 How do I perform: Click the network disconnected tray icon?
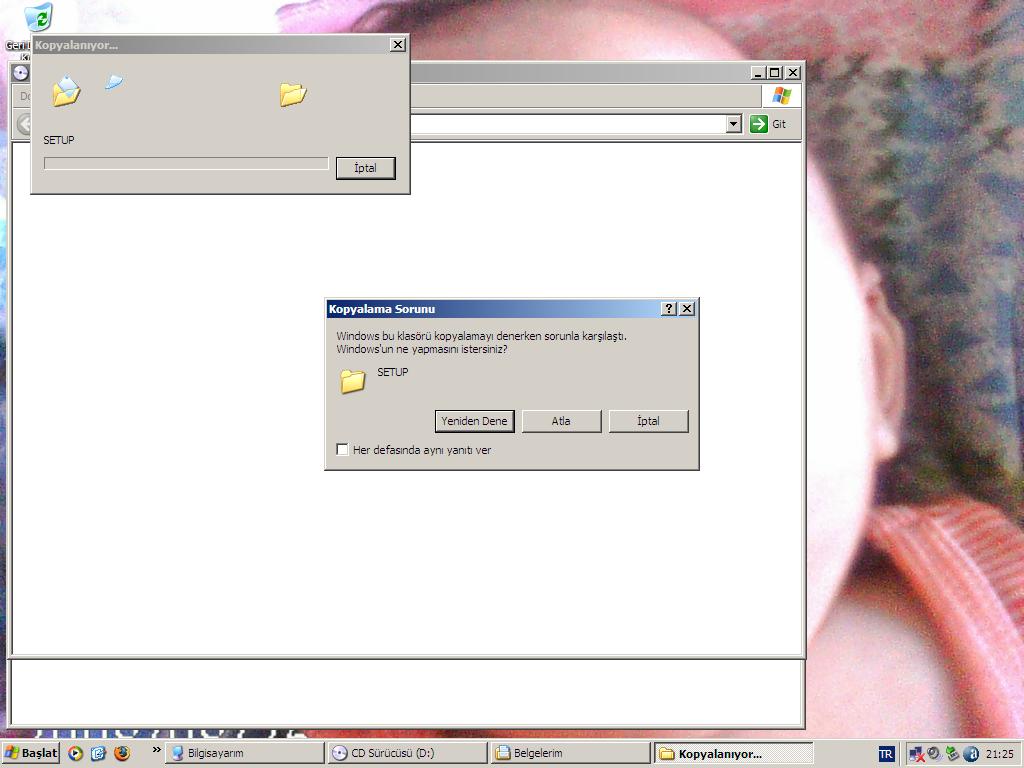[915, 754]
